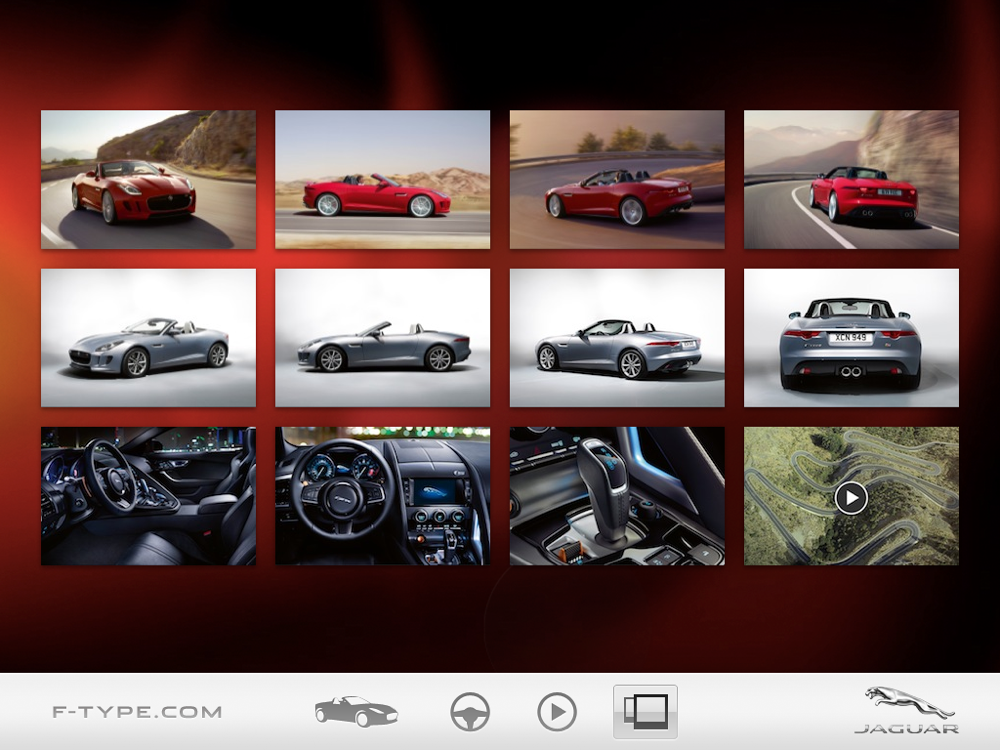
Task: Open the car exterior view icon
Action: 357,711
